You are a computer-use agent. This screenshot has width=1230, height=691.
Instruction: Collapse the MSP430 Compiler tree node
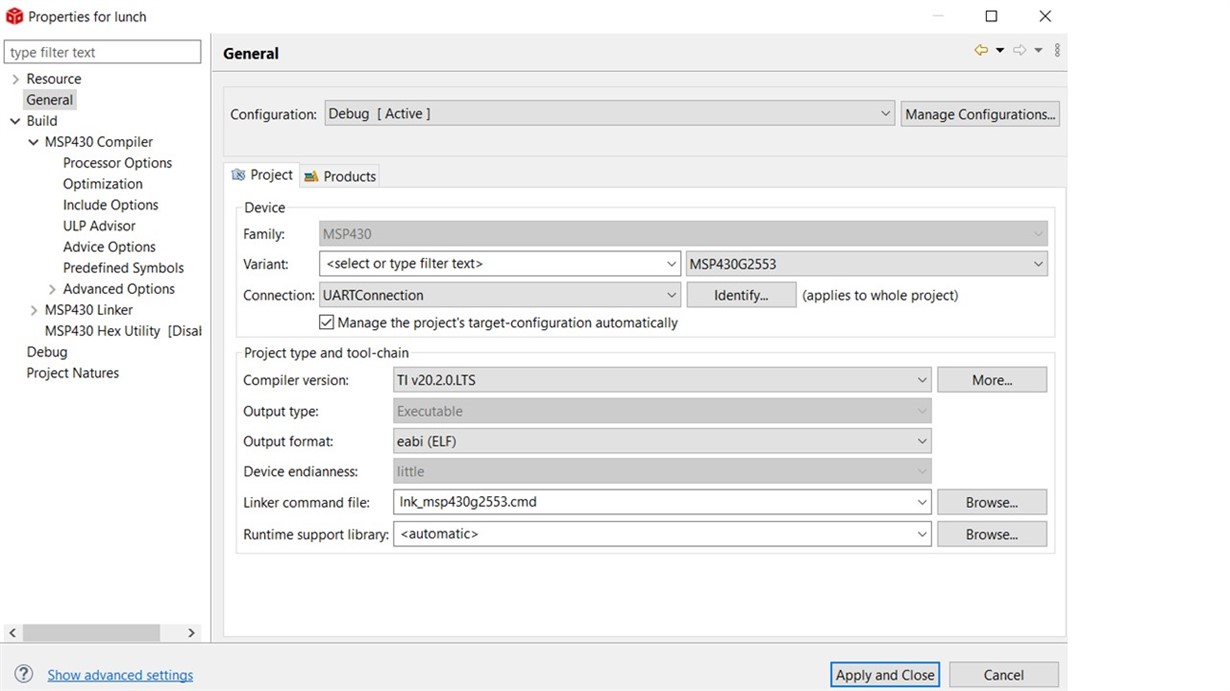33,142
